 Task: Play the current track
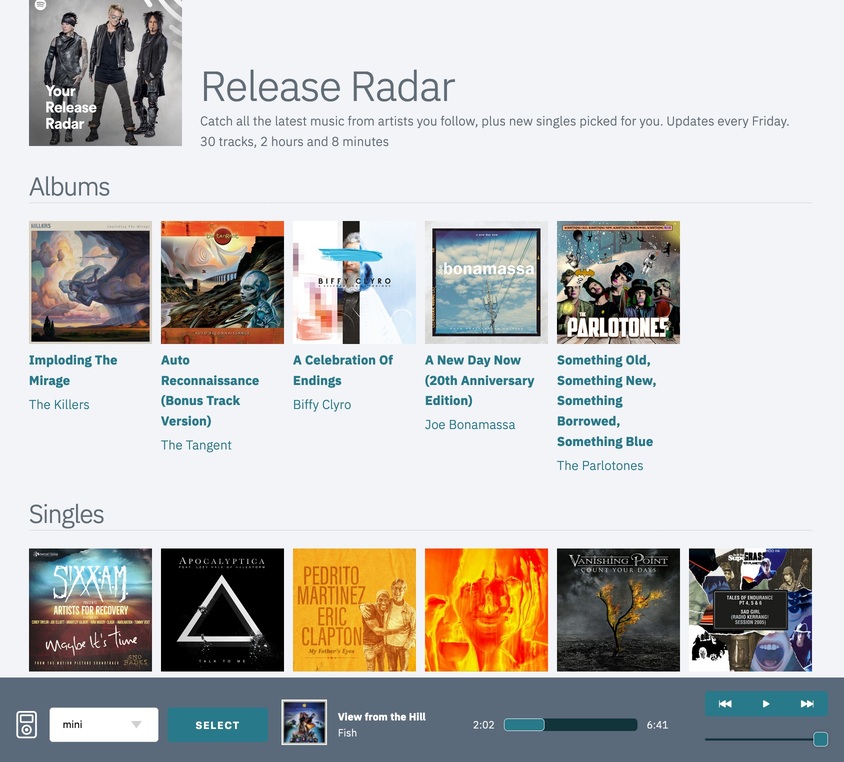pos(766,704)
